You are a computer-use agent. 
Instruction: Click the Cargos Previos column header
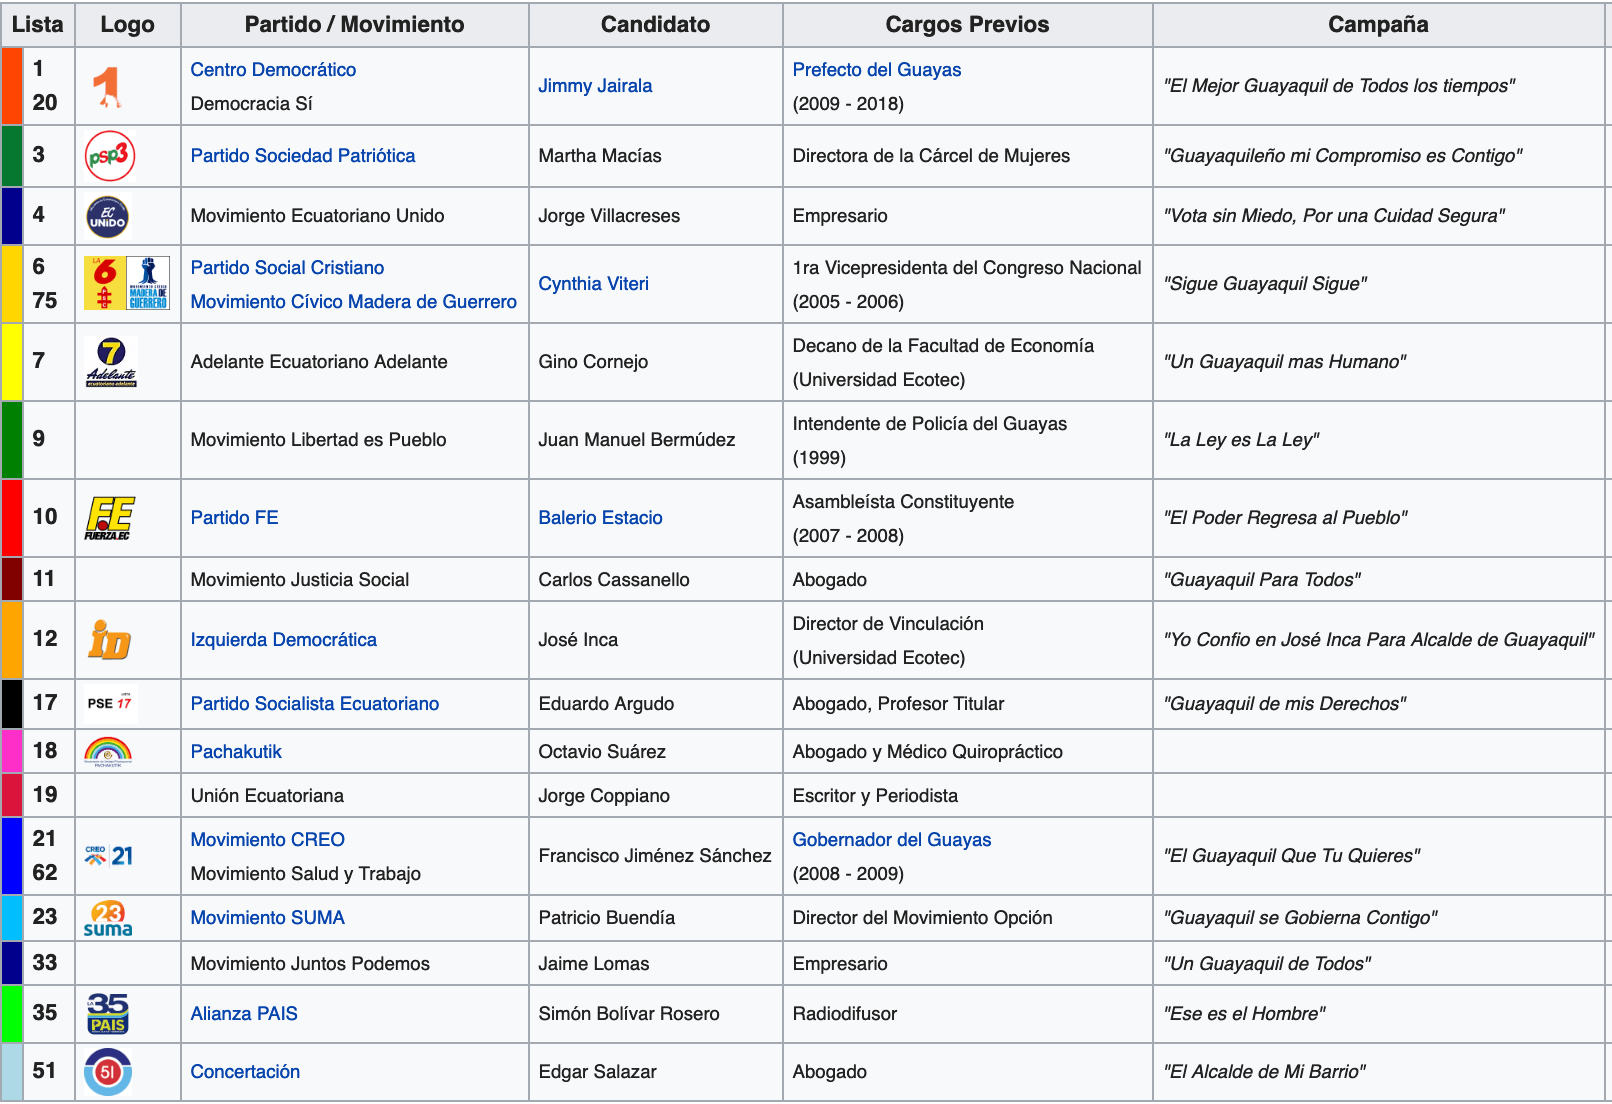pos(968,25)
